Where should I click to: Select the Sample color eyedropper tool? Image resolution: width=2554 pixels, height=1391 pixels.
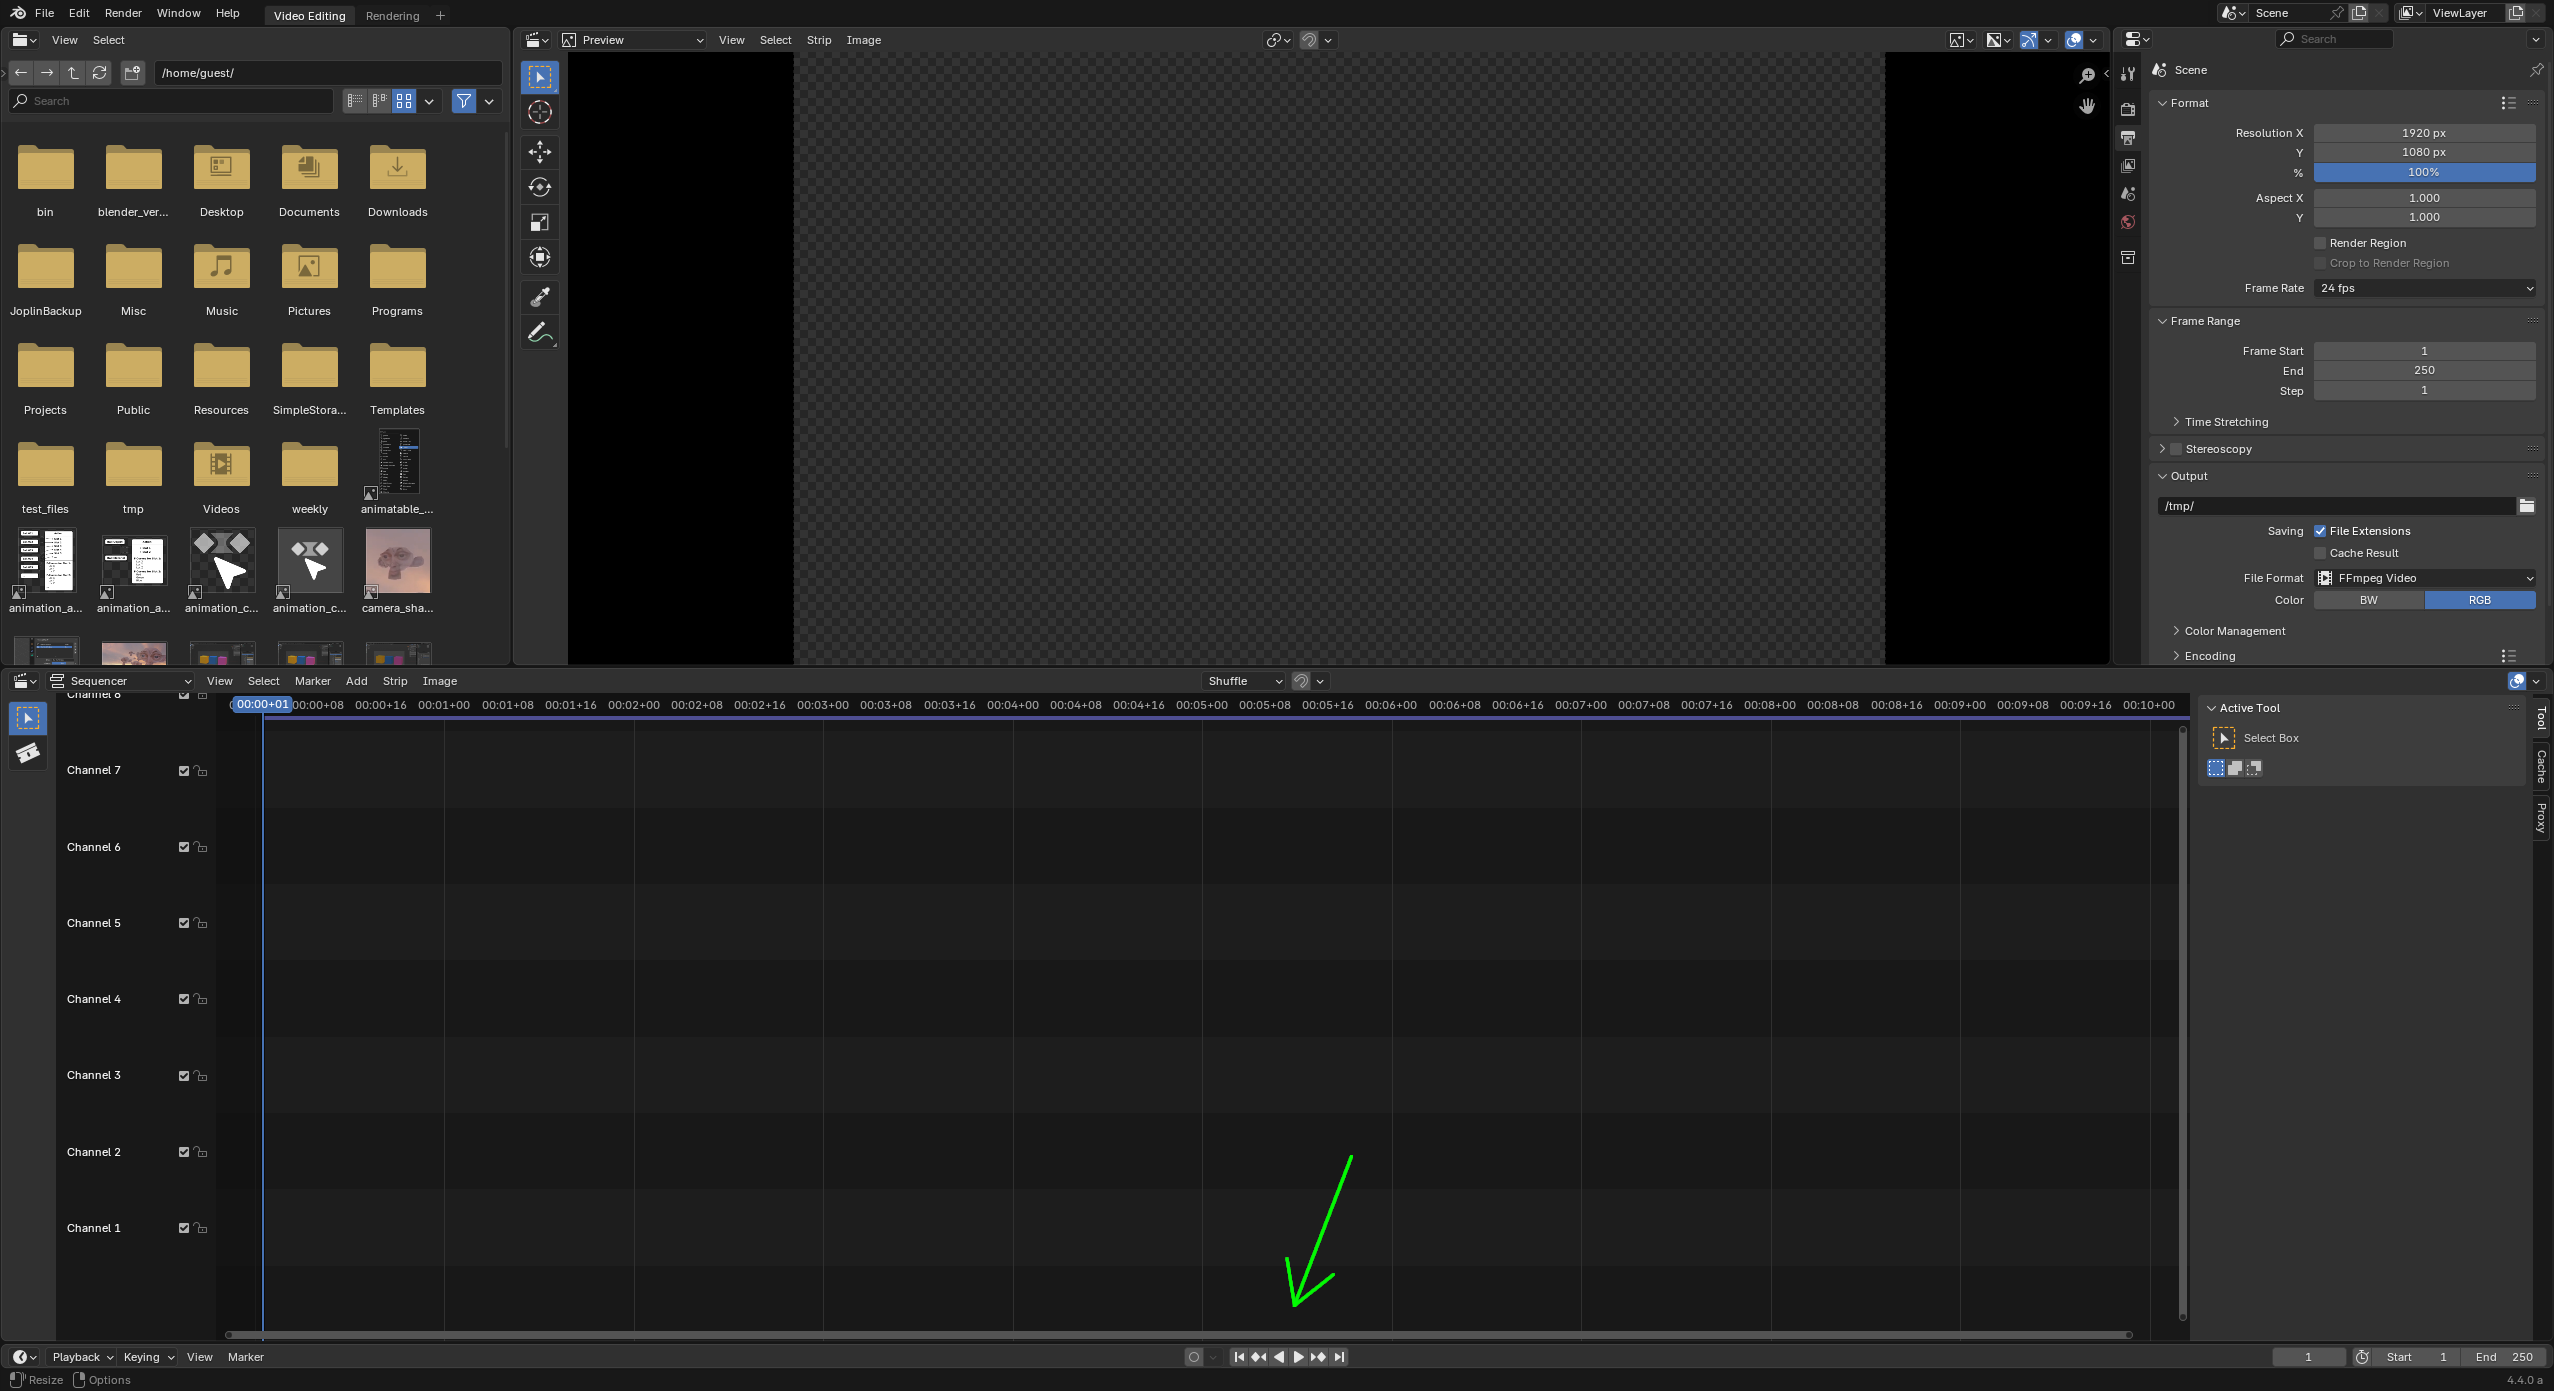539,296
